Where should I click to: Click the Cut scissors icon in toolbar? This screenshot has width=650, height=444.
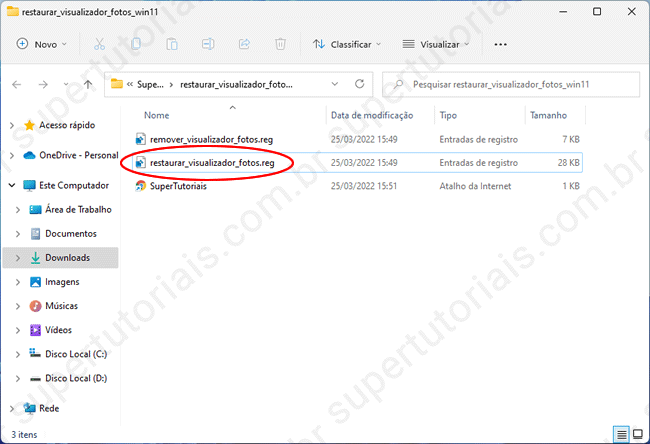[x=99, y=44]
